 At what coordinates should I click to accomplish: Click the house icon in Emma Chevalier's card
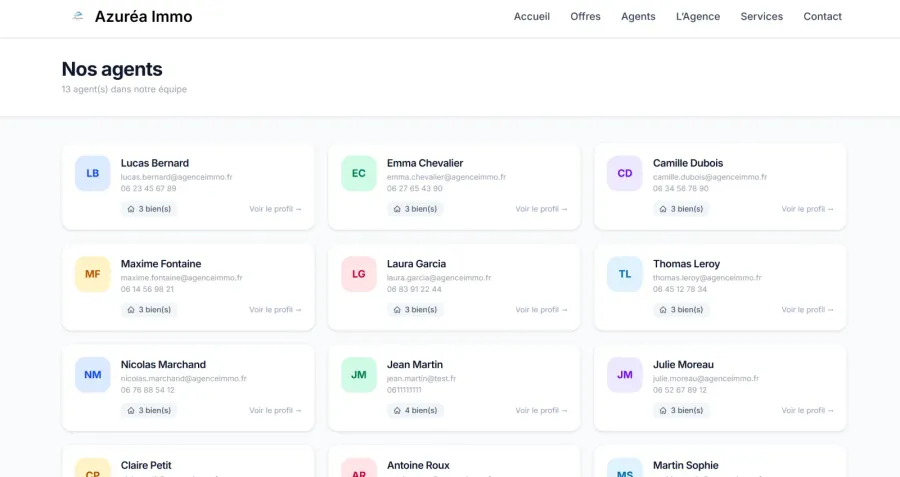[397, 209]
